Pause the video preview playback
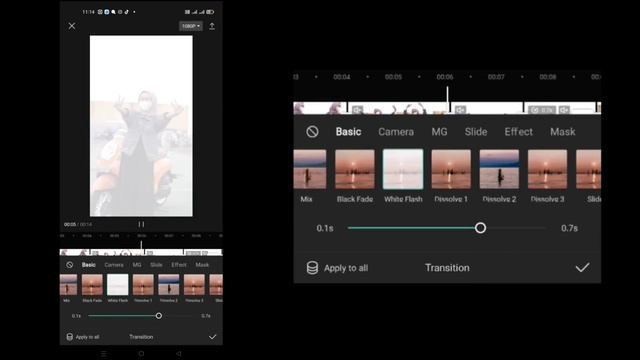This screenshot has height=360, width=640. [x=141, y=224]
